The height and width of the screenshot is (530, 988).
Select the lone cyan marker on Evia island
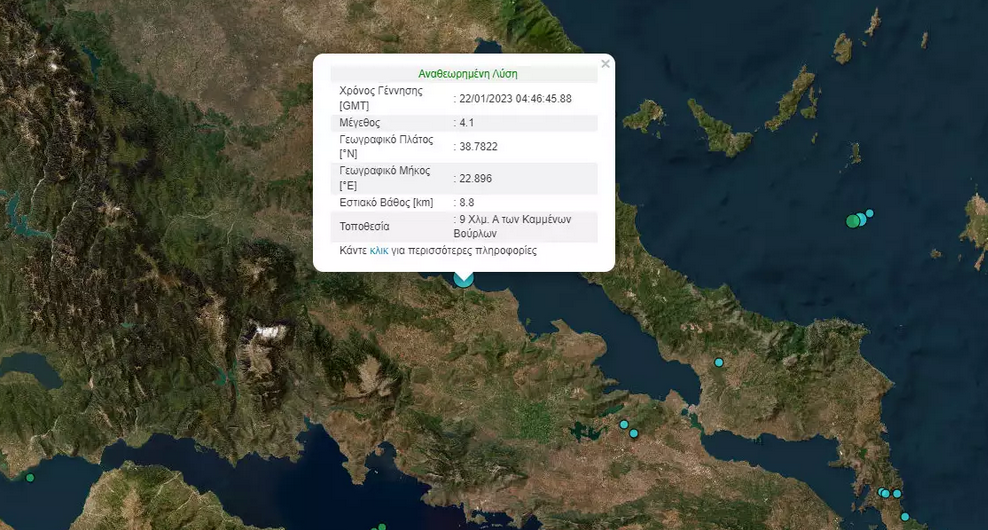pyautogui.click(x=718, y=362)
